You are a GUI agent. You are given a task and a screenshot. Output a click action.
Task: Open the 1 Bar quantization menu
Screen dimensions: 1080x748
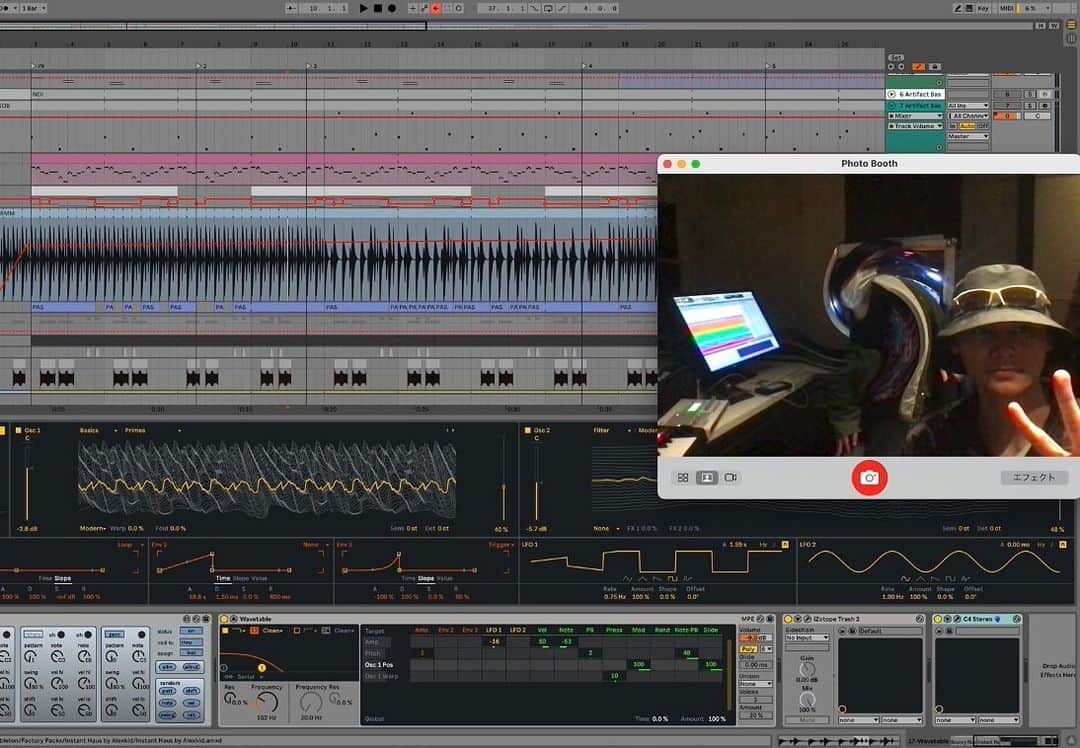coord(32,8)
